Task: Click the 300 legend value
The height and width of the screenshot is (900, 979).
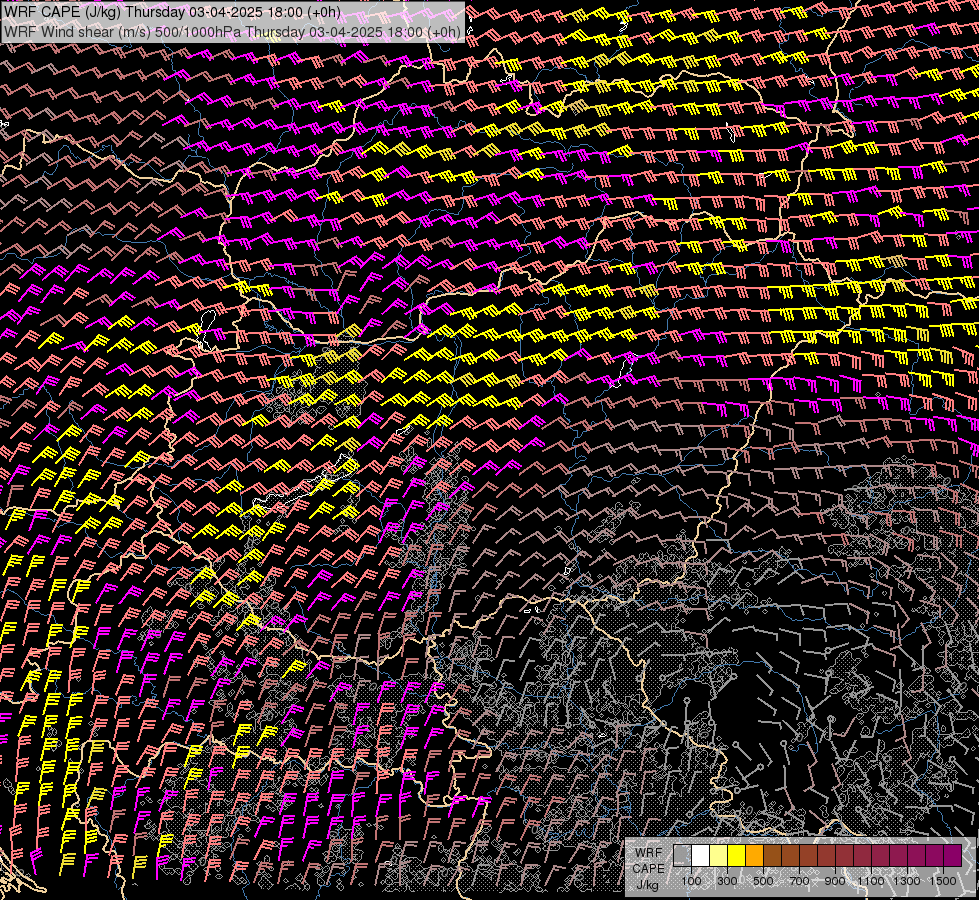Action: pos(727,881)
